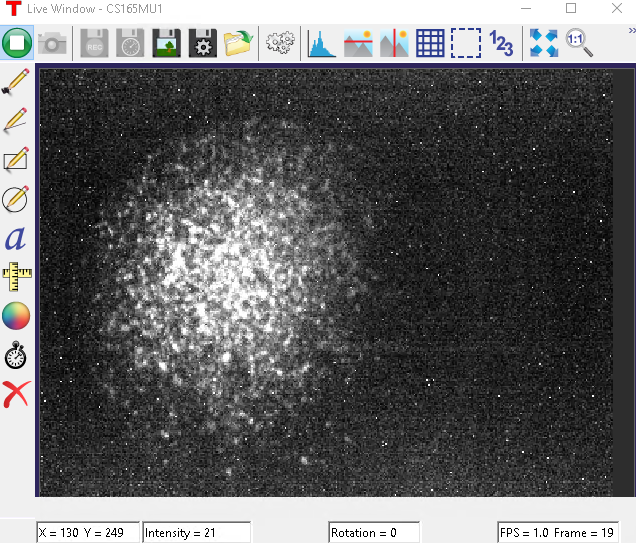The image size is (636, 543).
Task: Toggle the horizontal line profile icon
Action: click(x=358, y=43)
